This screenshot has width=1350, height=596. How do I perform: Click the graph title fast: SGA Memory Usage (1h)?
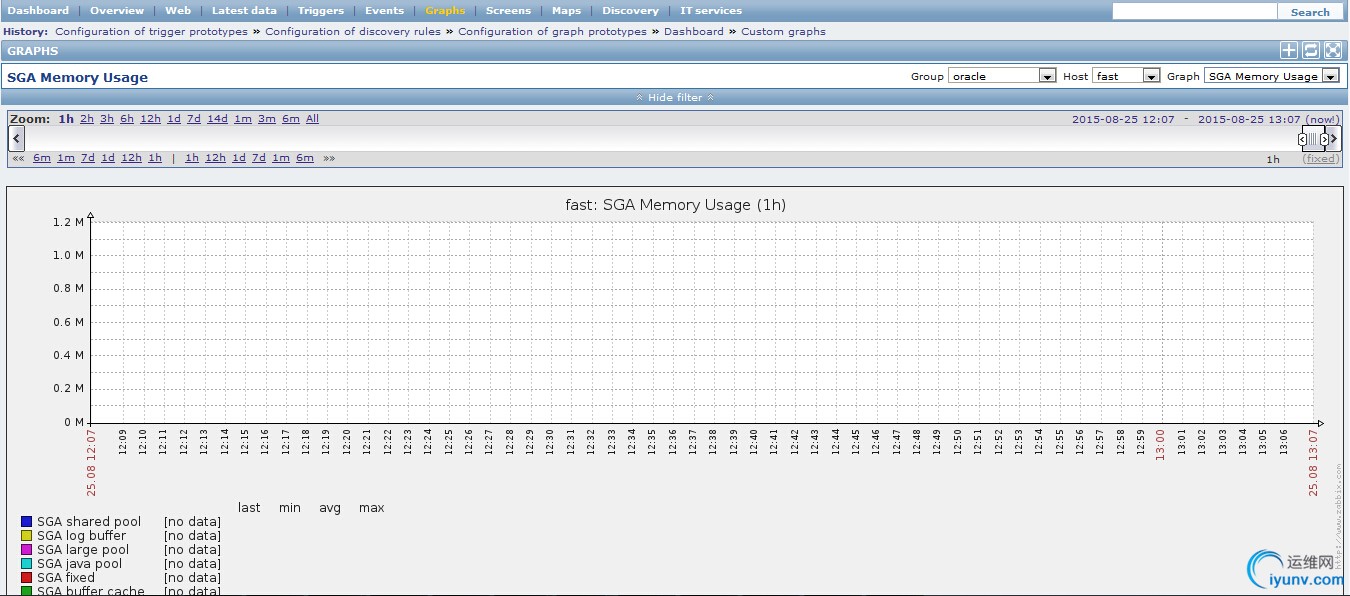tap(676, 204)
